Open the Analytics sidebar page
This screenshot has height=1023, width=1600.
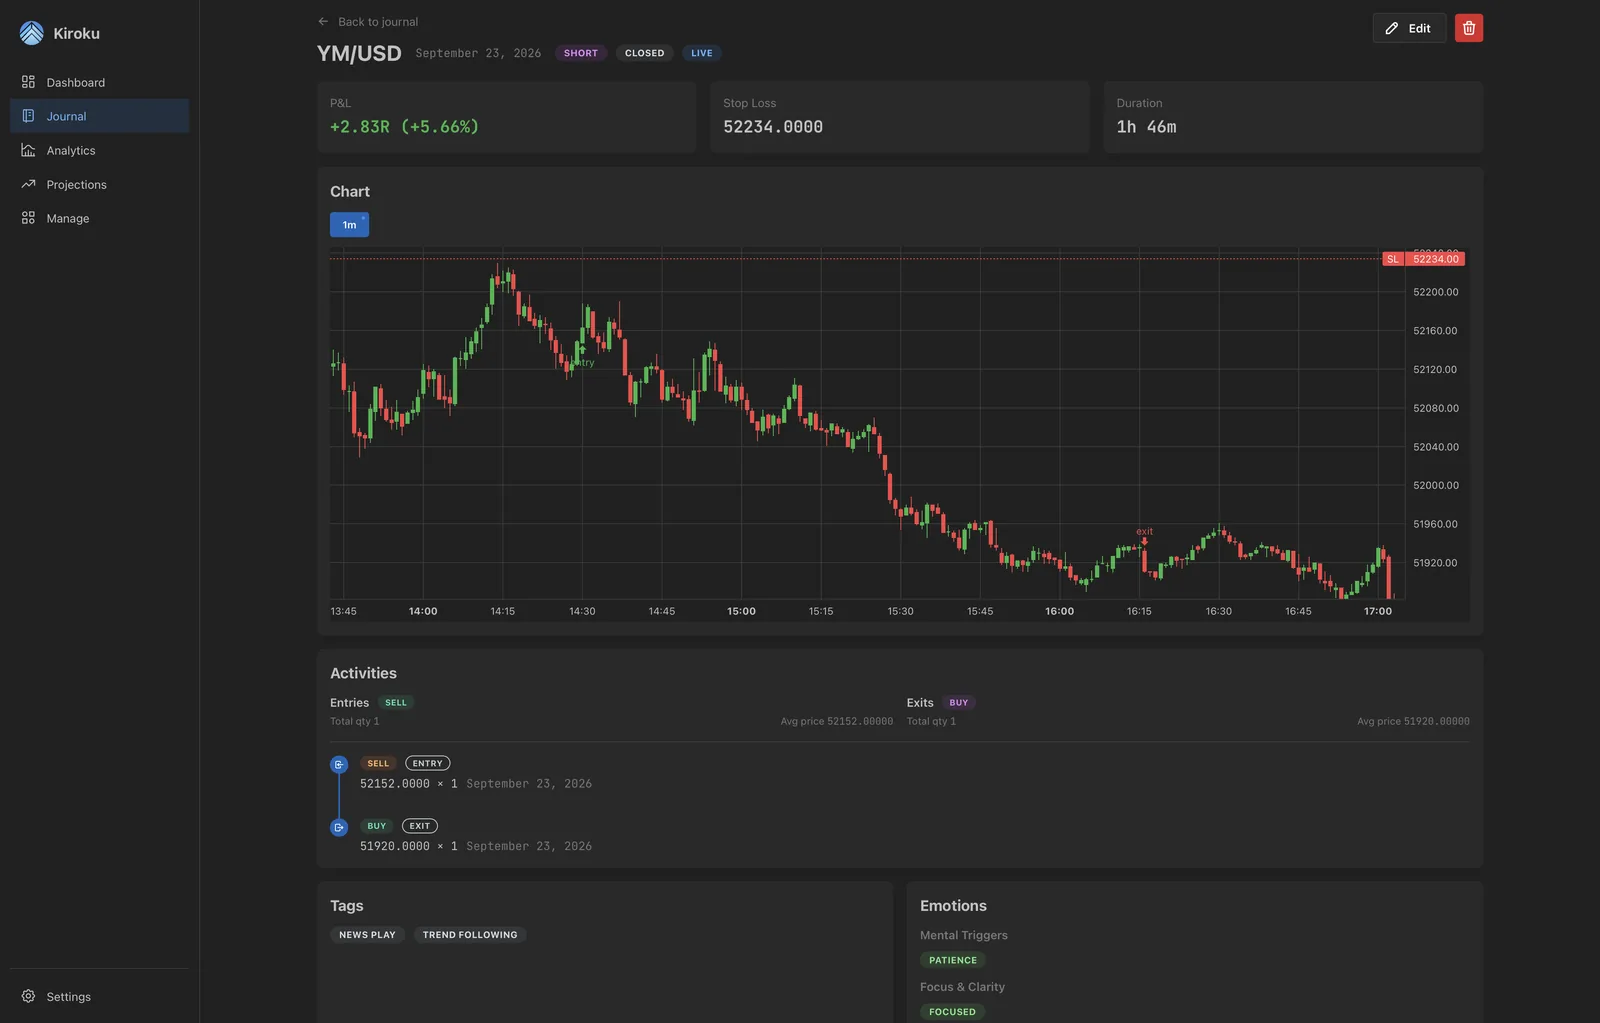click(99, 150)
